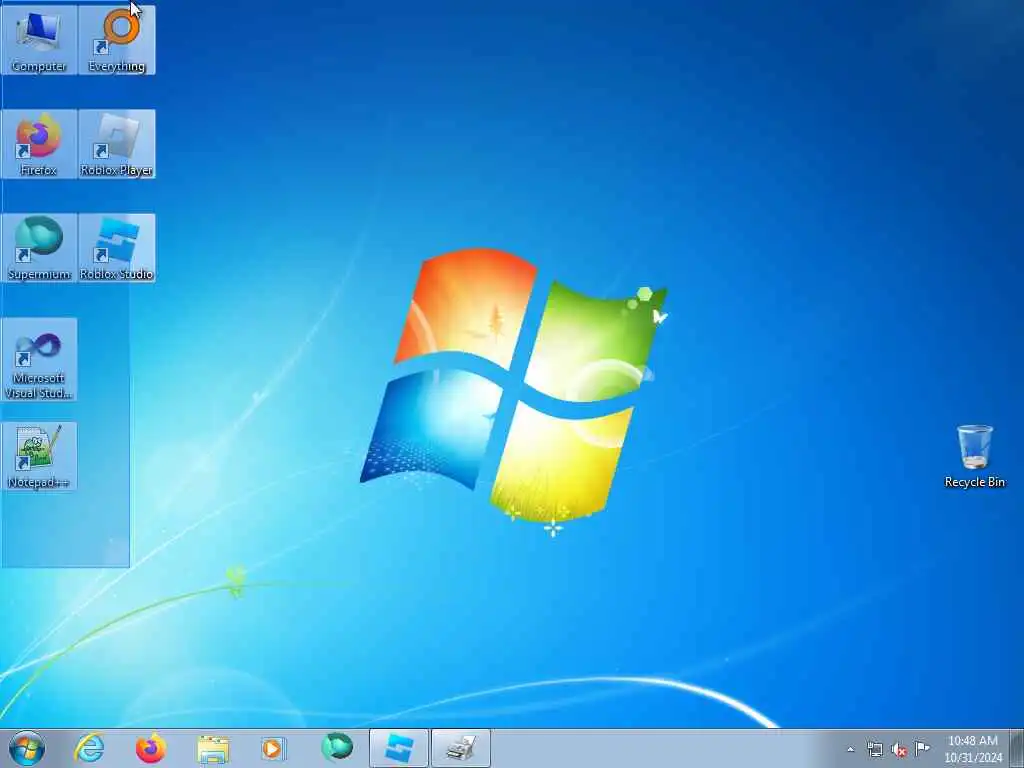
Task: Launch Supermium from the taskbar
Action: pos(337,748)
